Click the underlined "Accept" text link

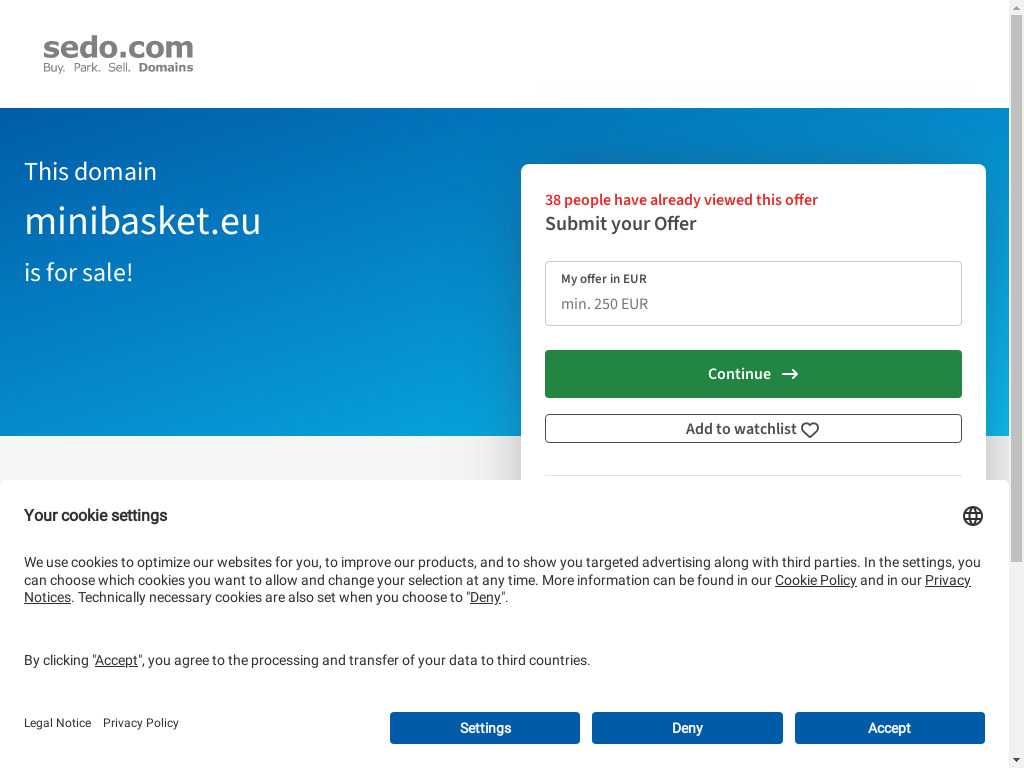(x=116, y=660)
